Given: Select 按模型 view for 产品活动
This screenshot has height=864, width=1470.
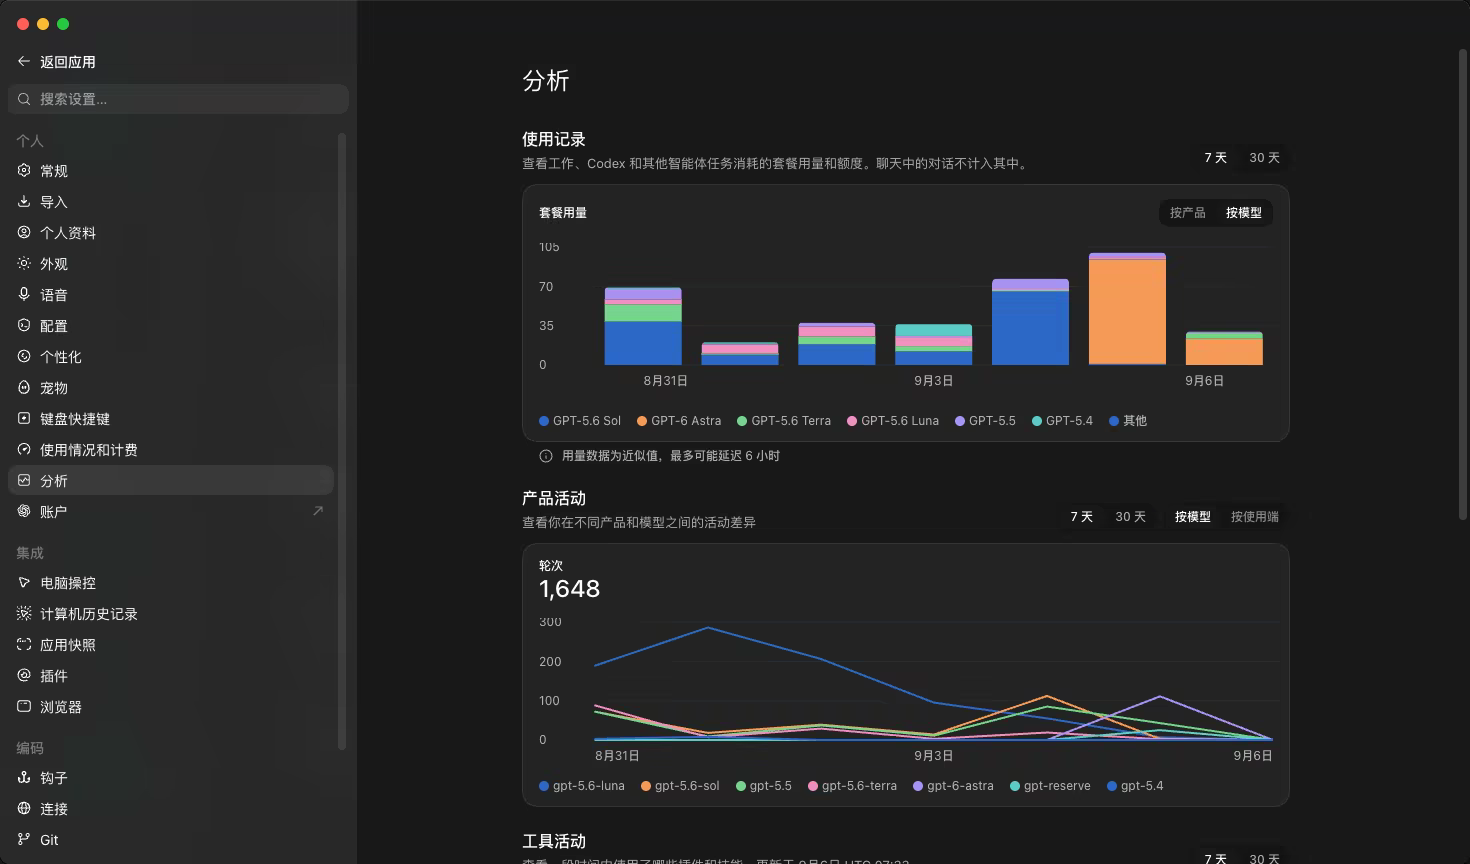Looking at the screenshot, I should point(1192,517).
